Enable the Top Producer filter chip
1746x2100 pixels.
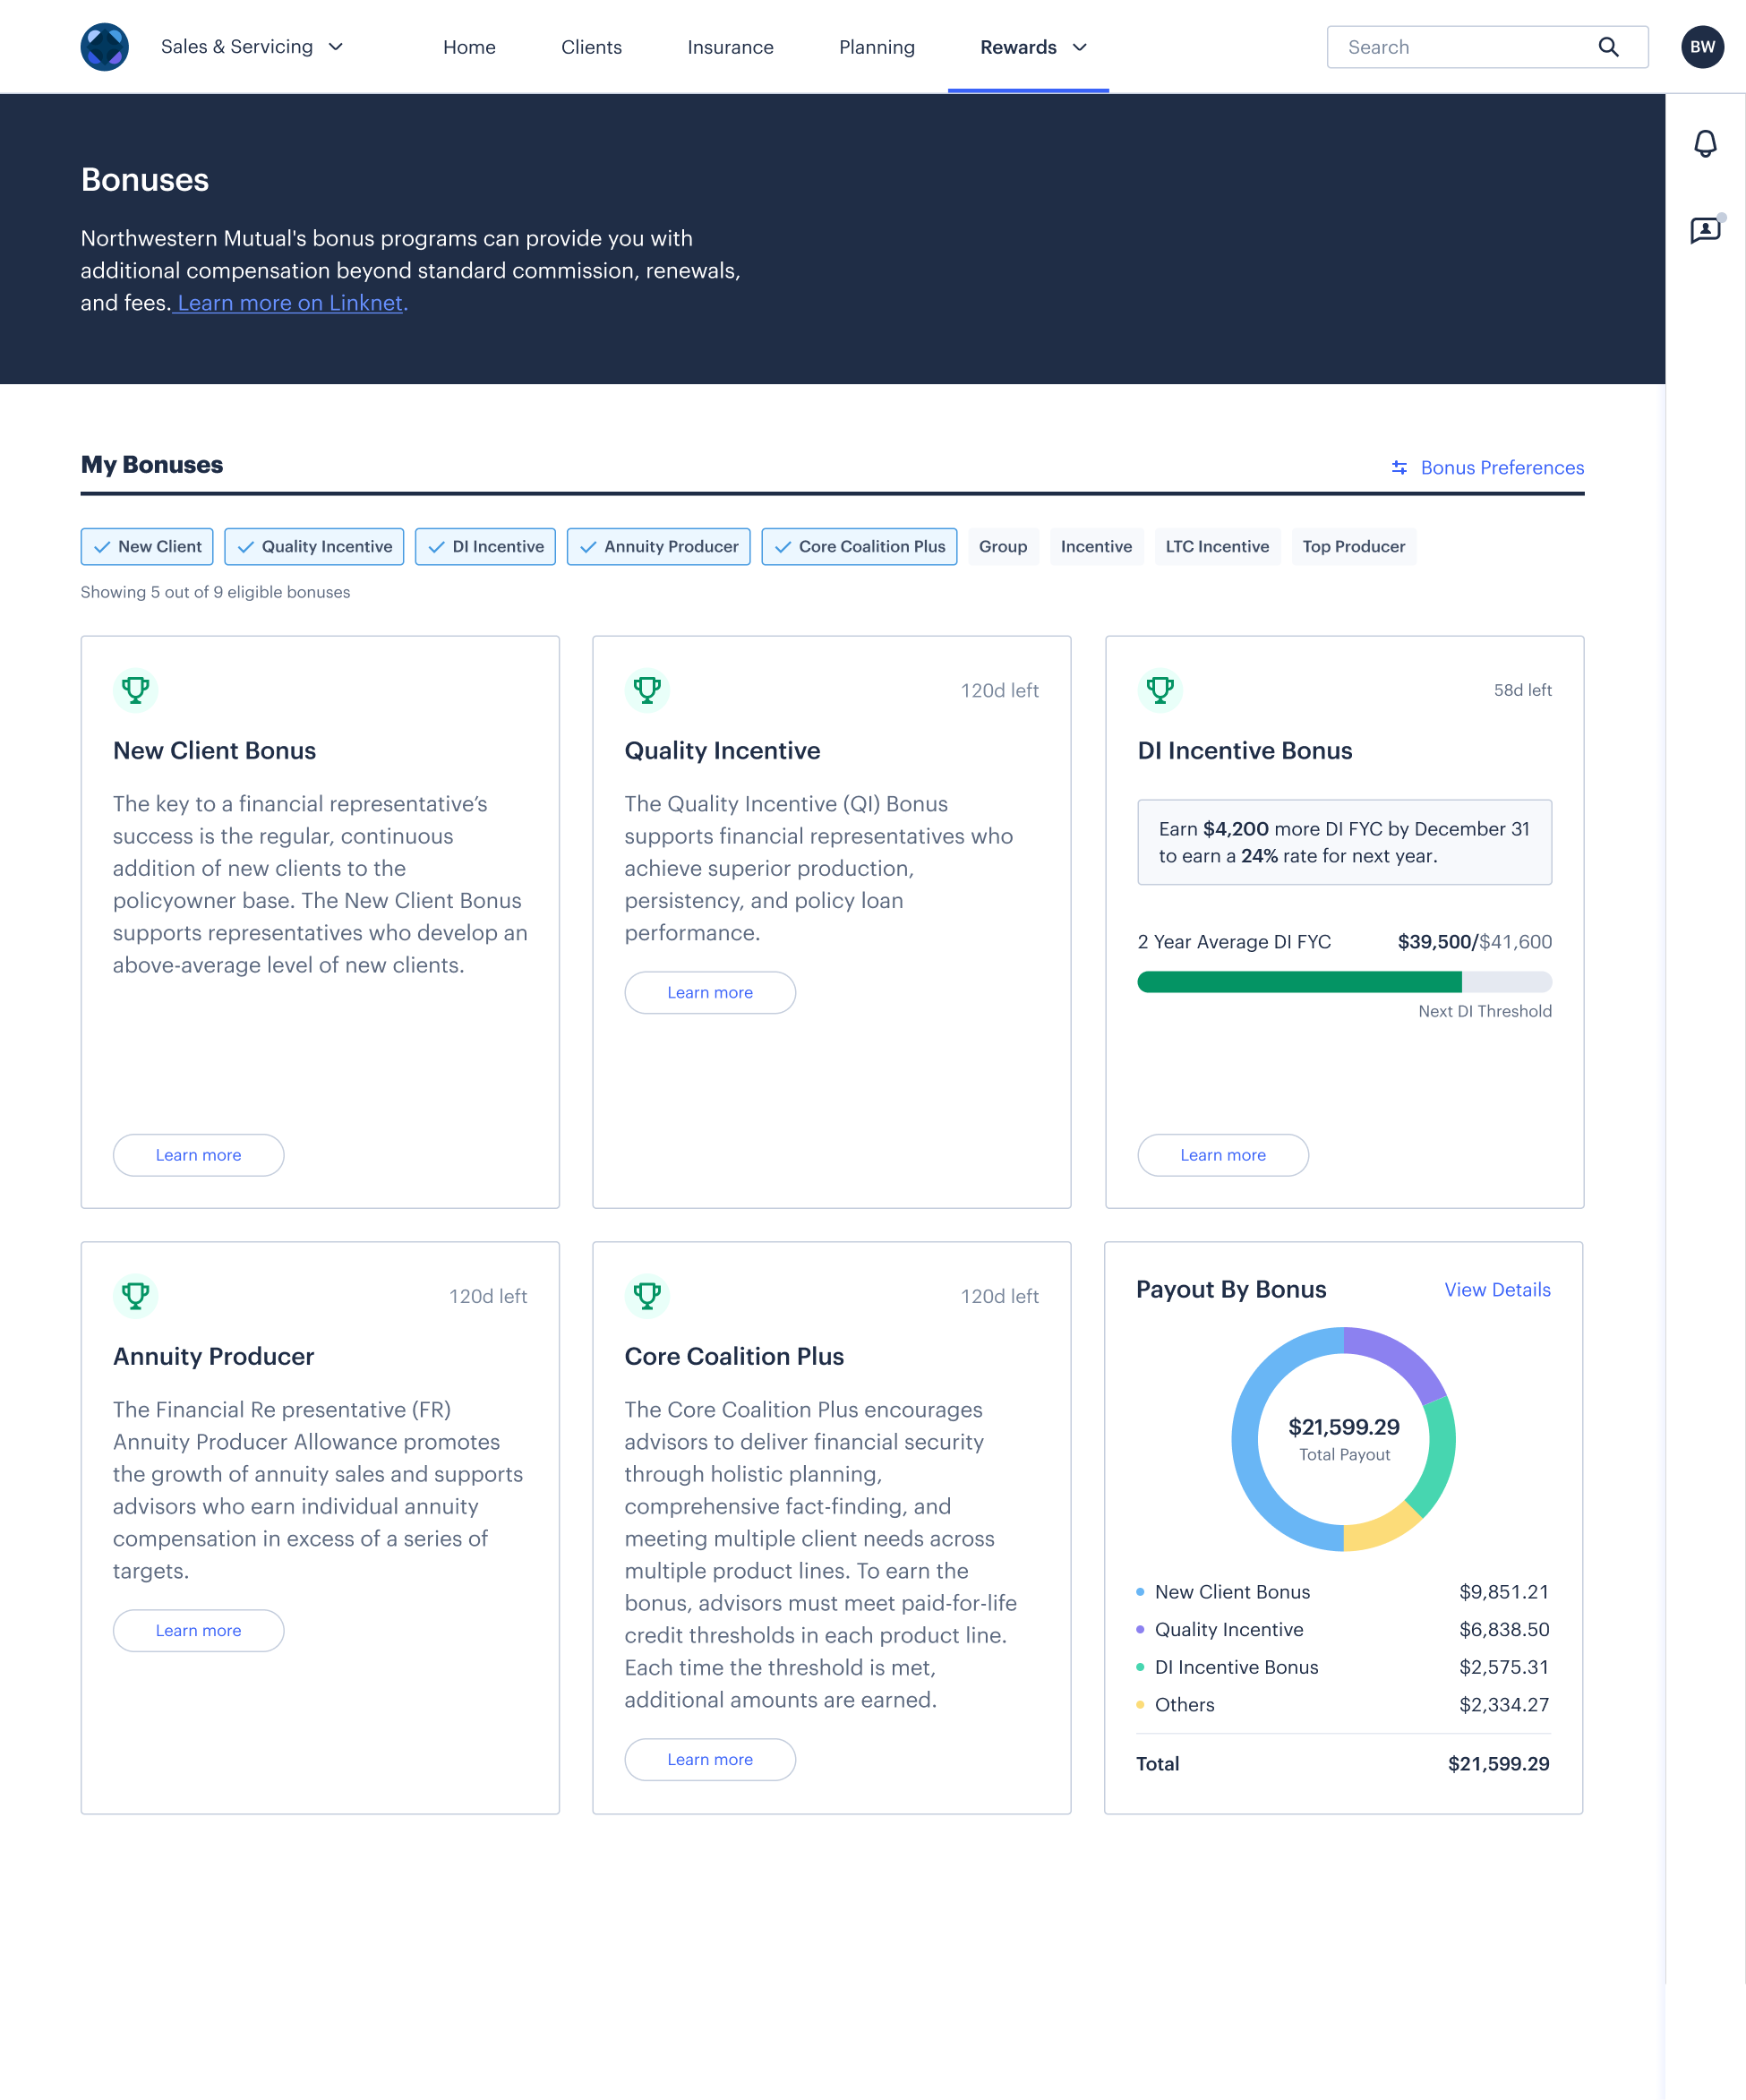[x=1353, y=546]
